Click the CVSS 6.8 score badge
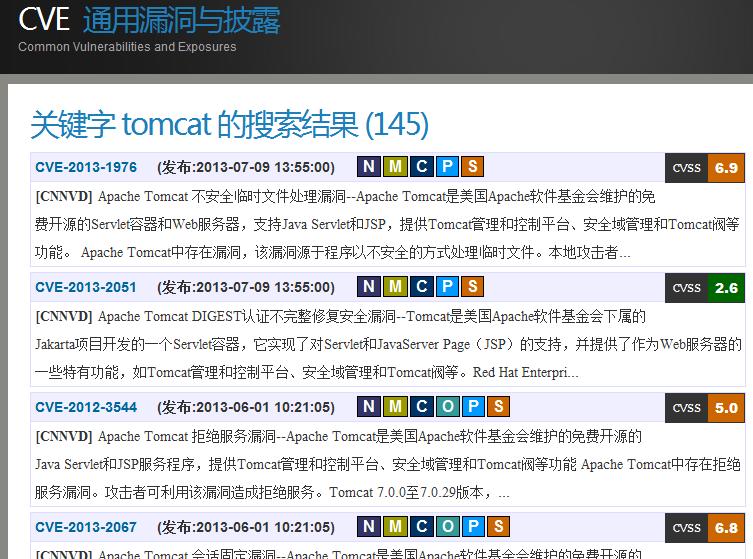Image resolution: width=753 pixels, height=559 pixels. coord(705,528)
